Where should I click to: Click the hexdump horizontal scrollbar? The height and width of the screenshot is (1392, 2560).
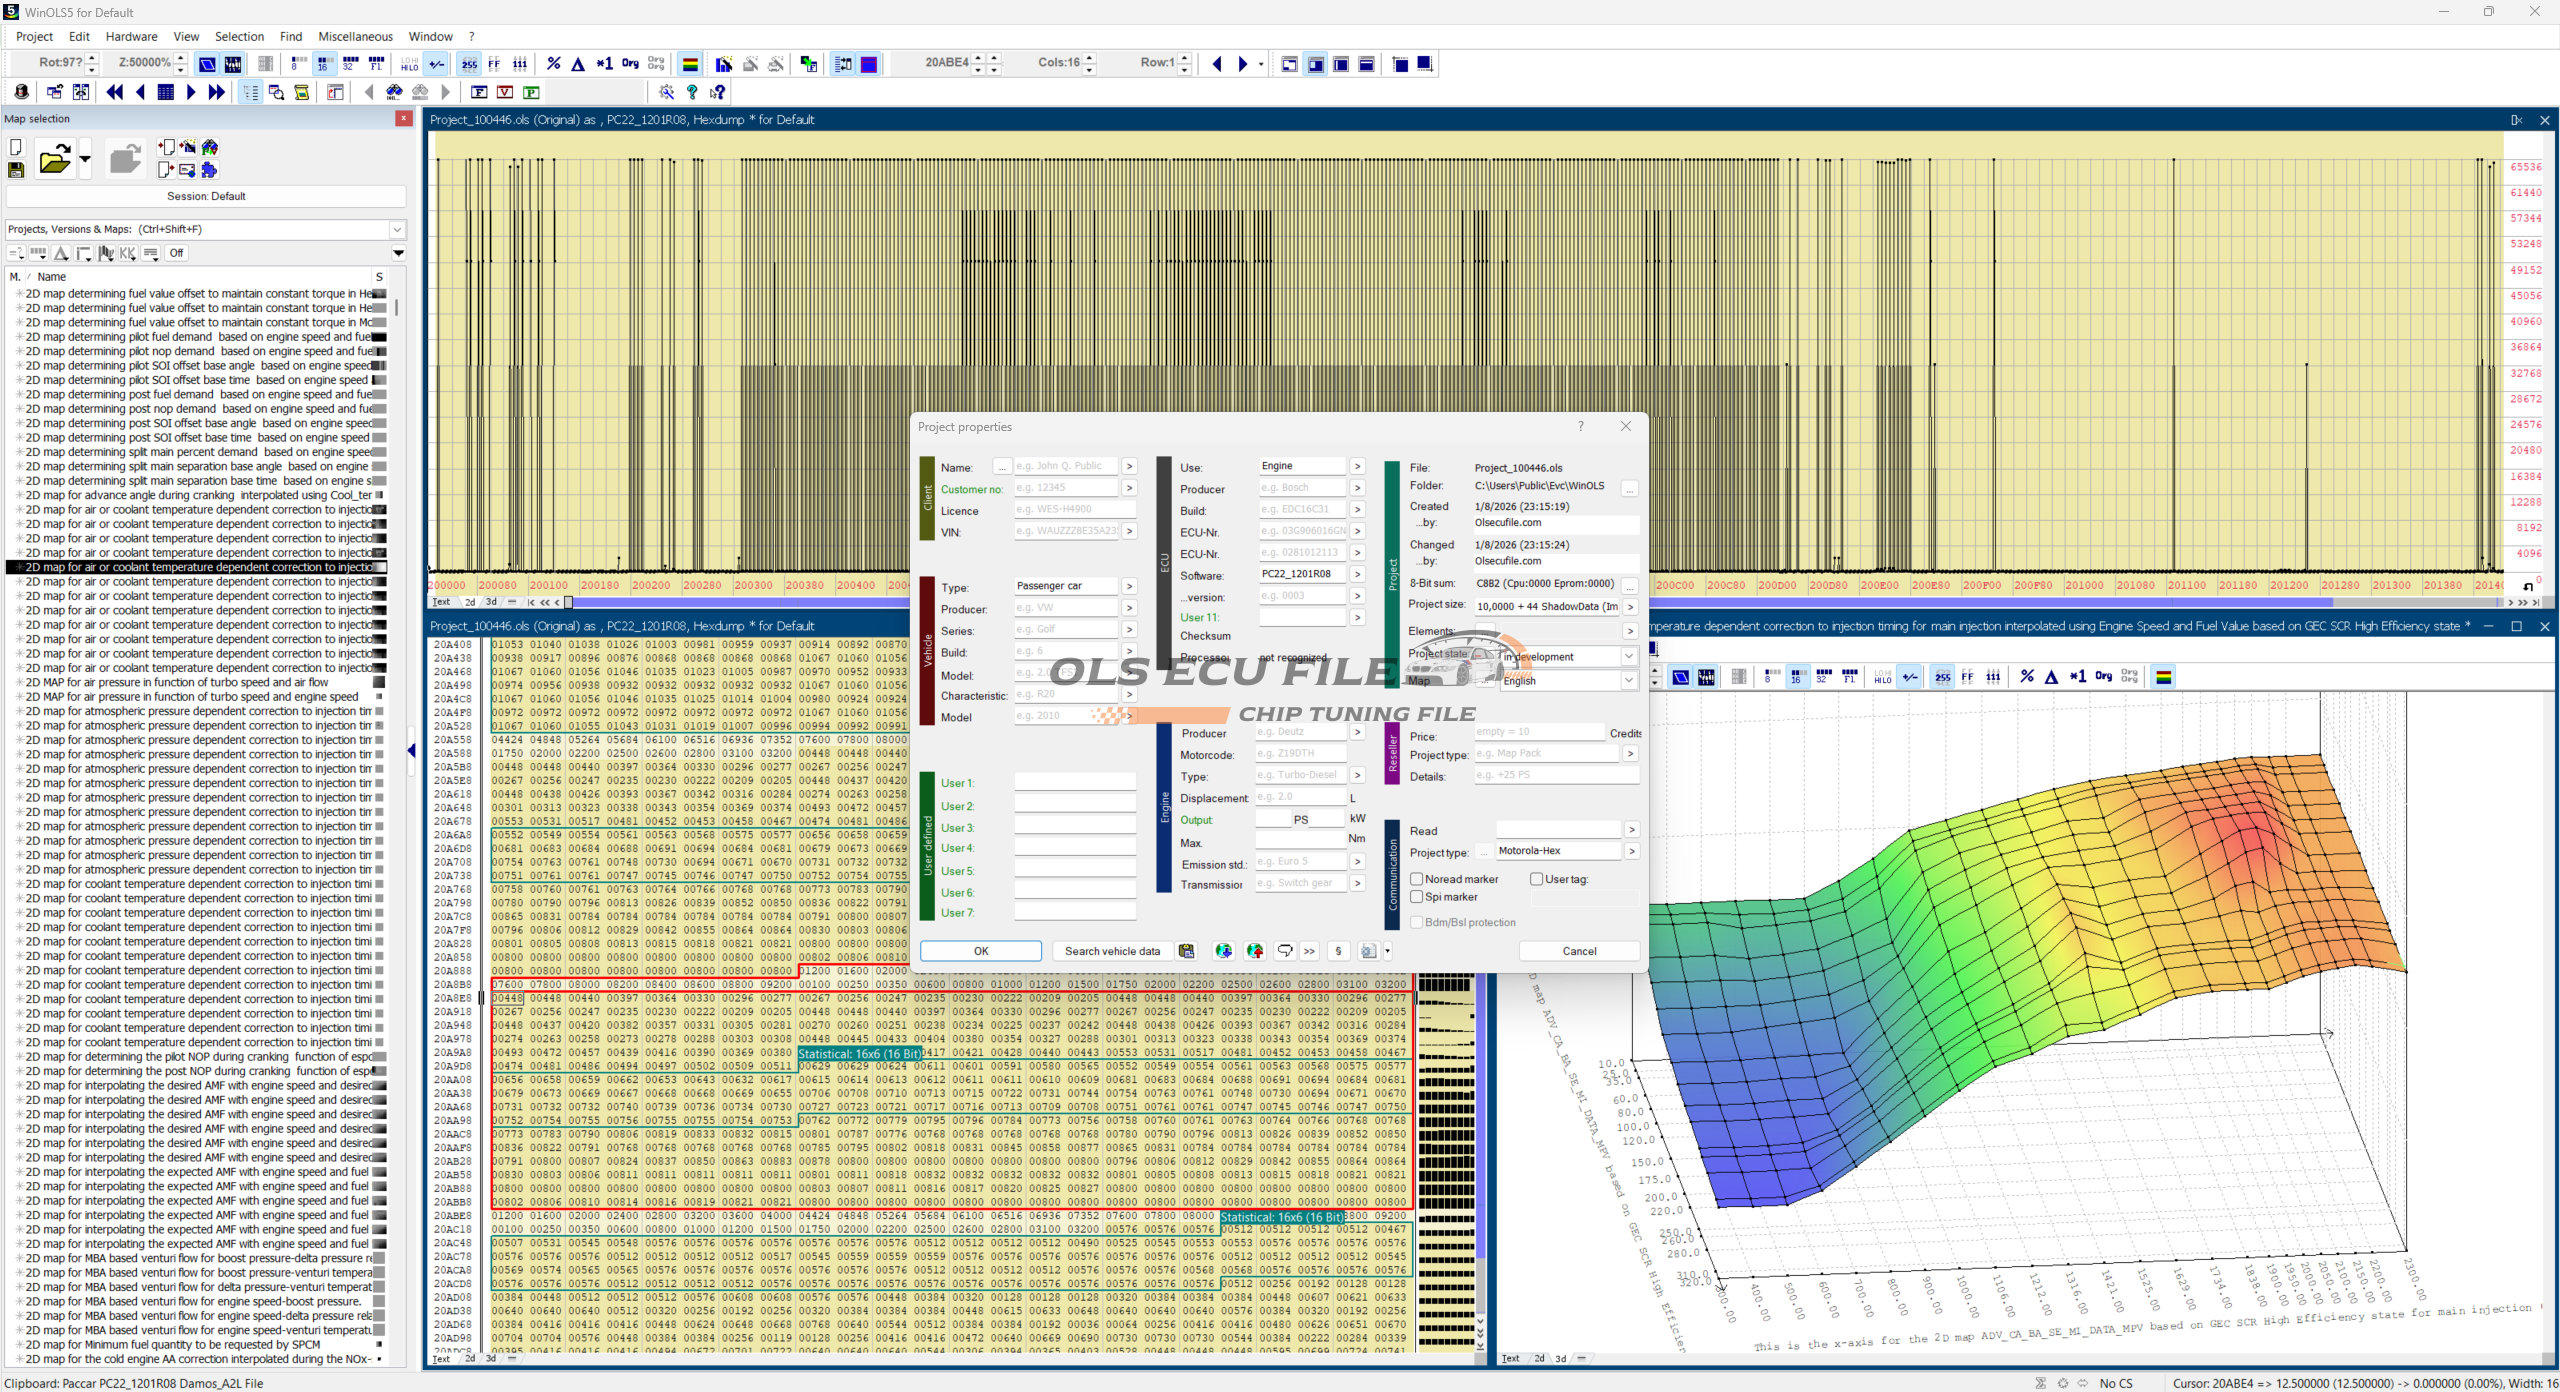pyautogui.click(x=740, y=602)
